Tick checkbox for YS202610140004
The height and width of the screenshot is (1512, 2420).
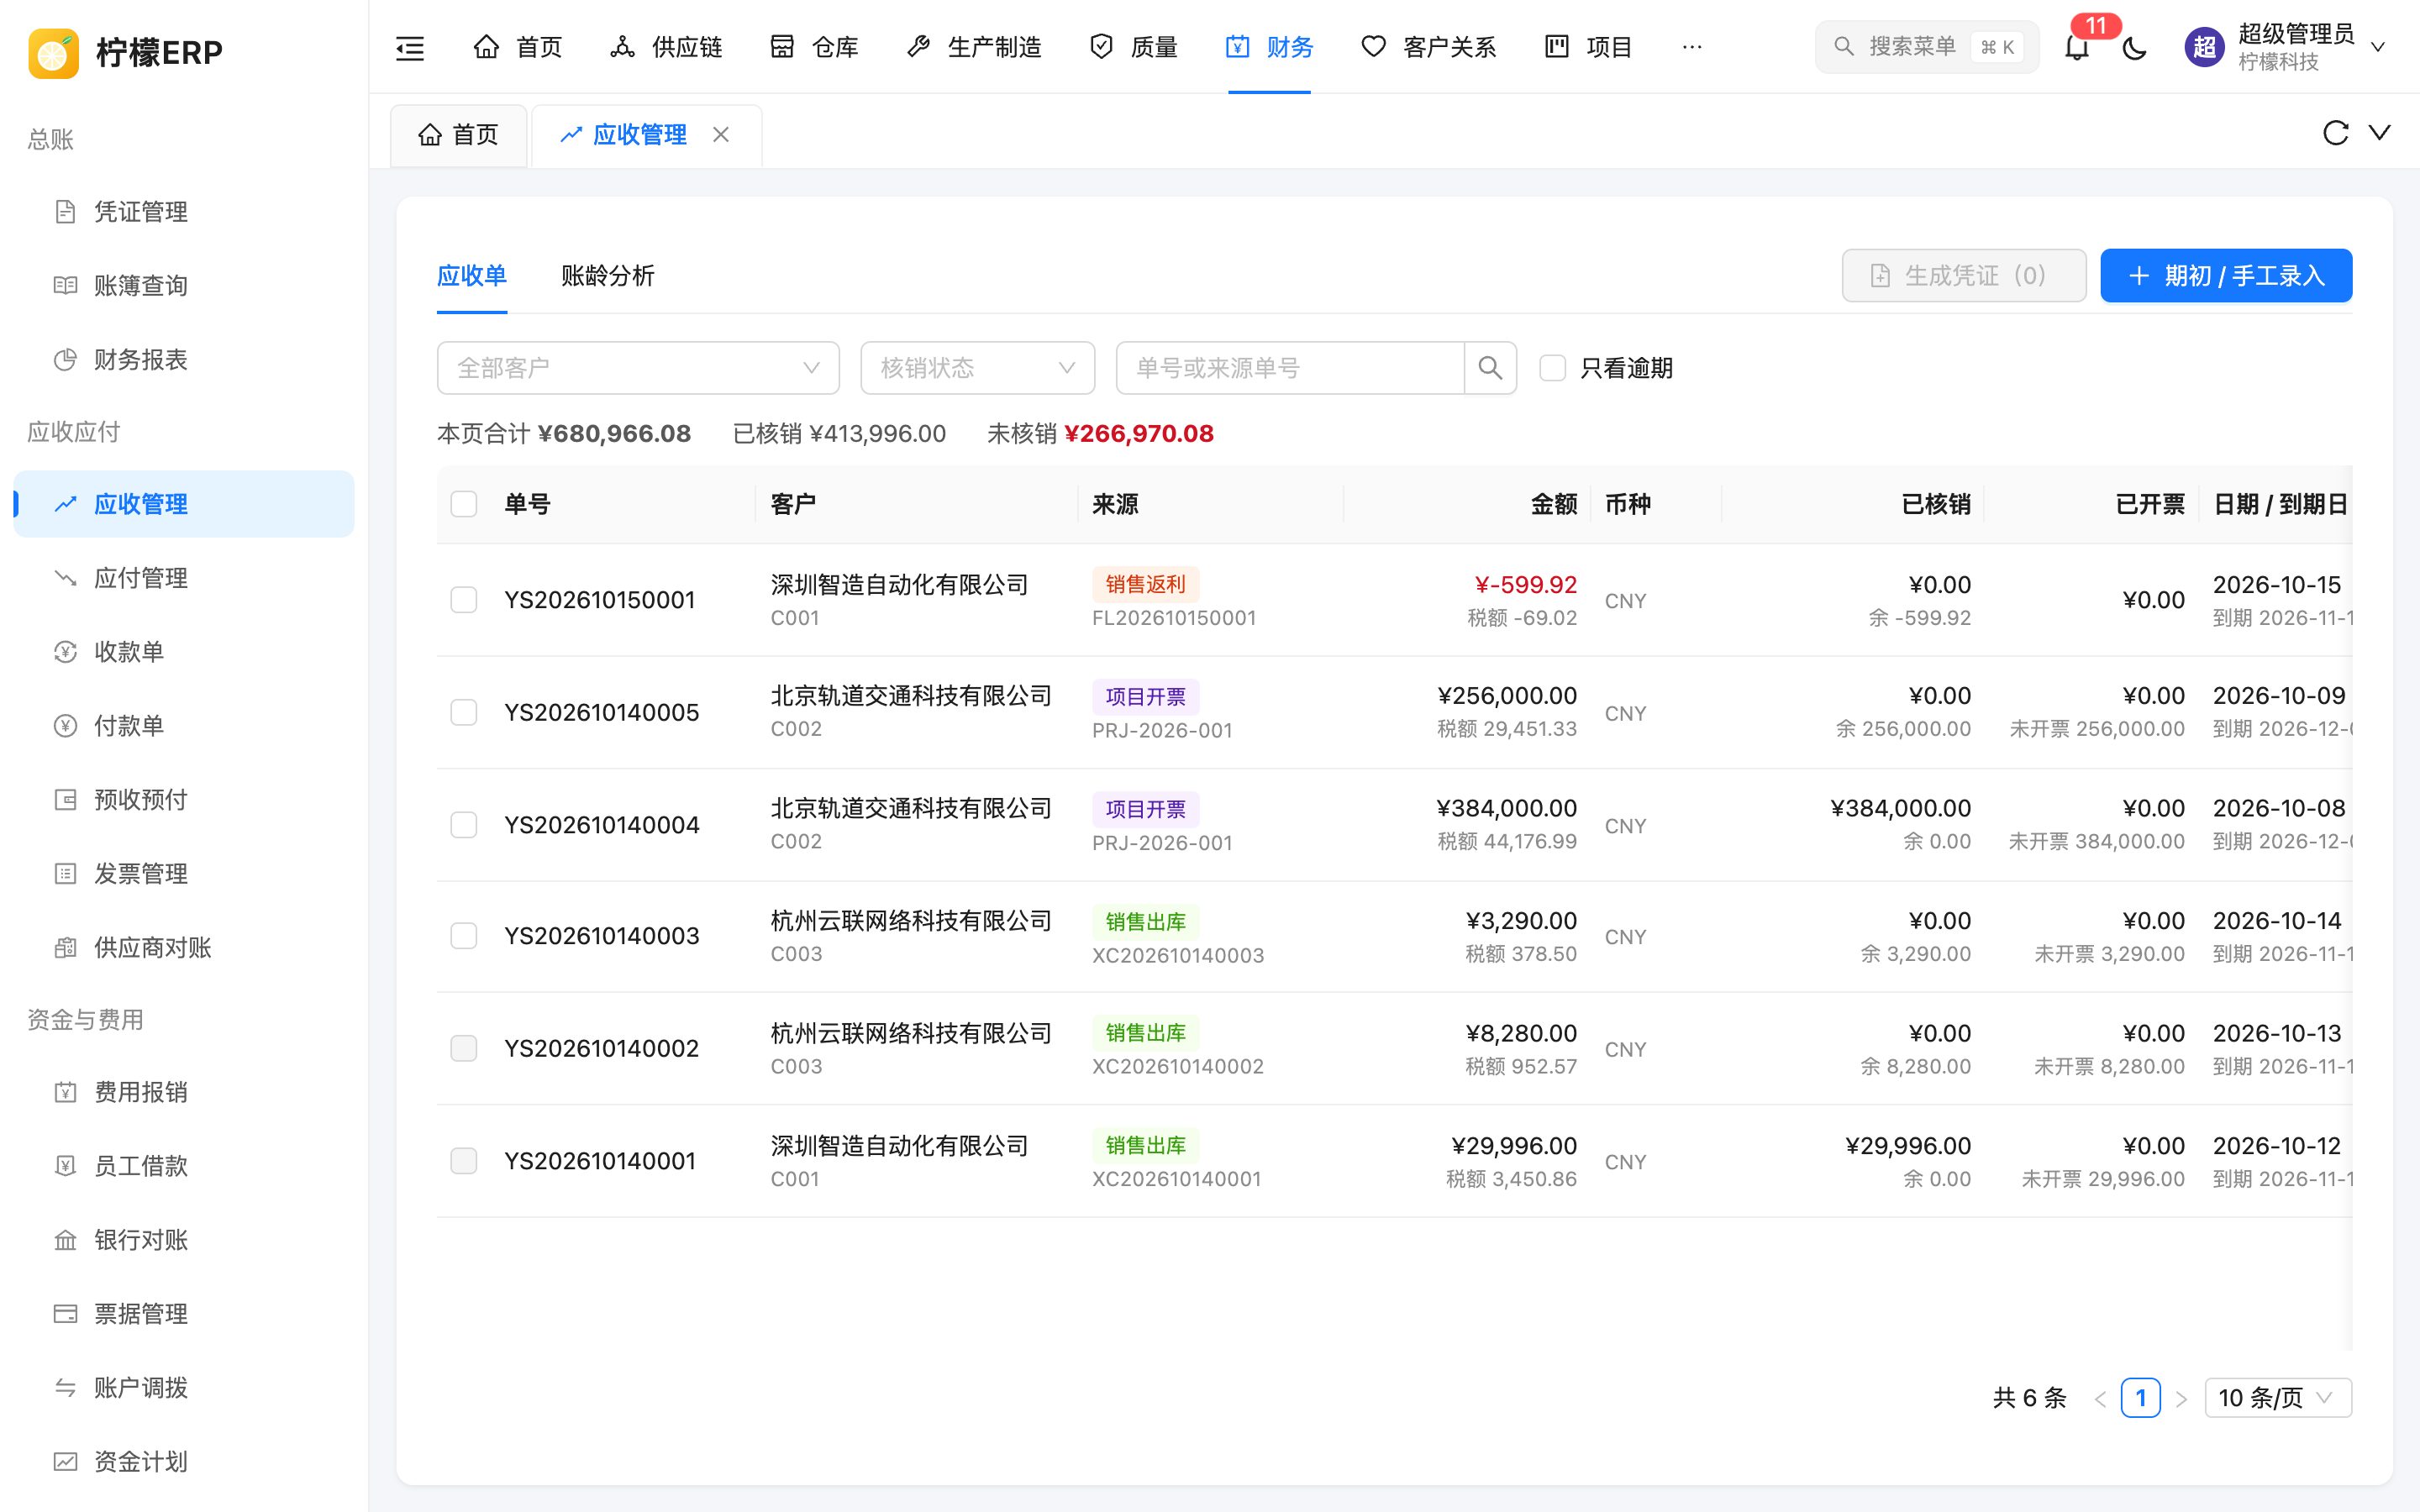tap(464, 825)
